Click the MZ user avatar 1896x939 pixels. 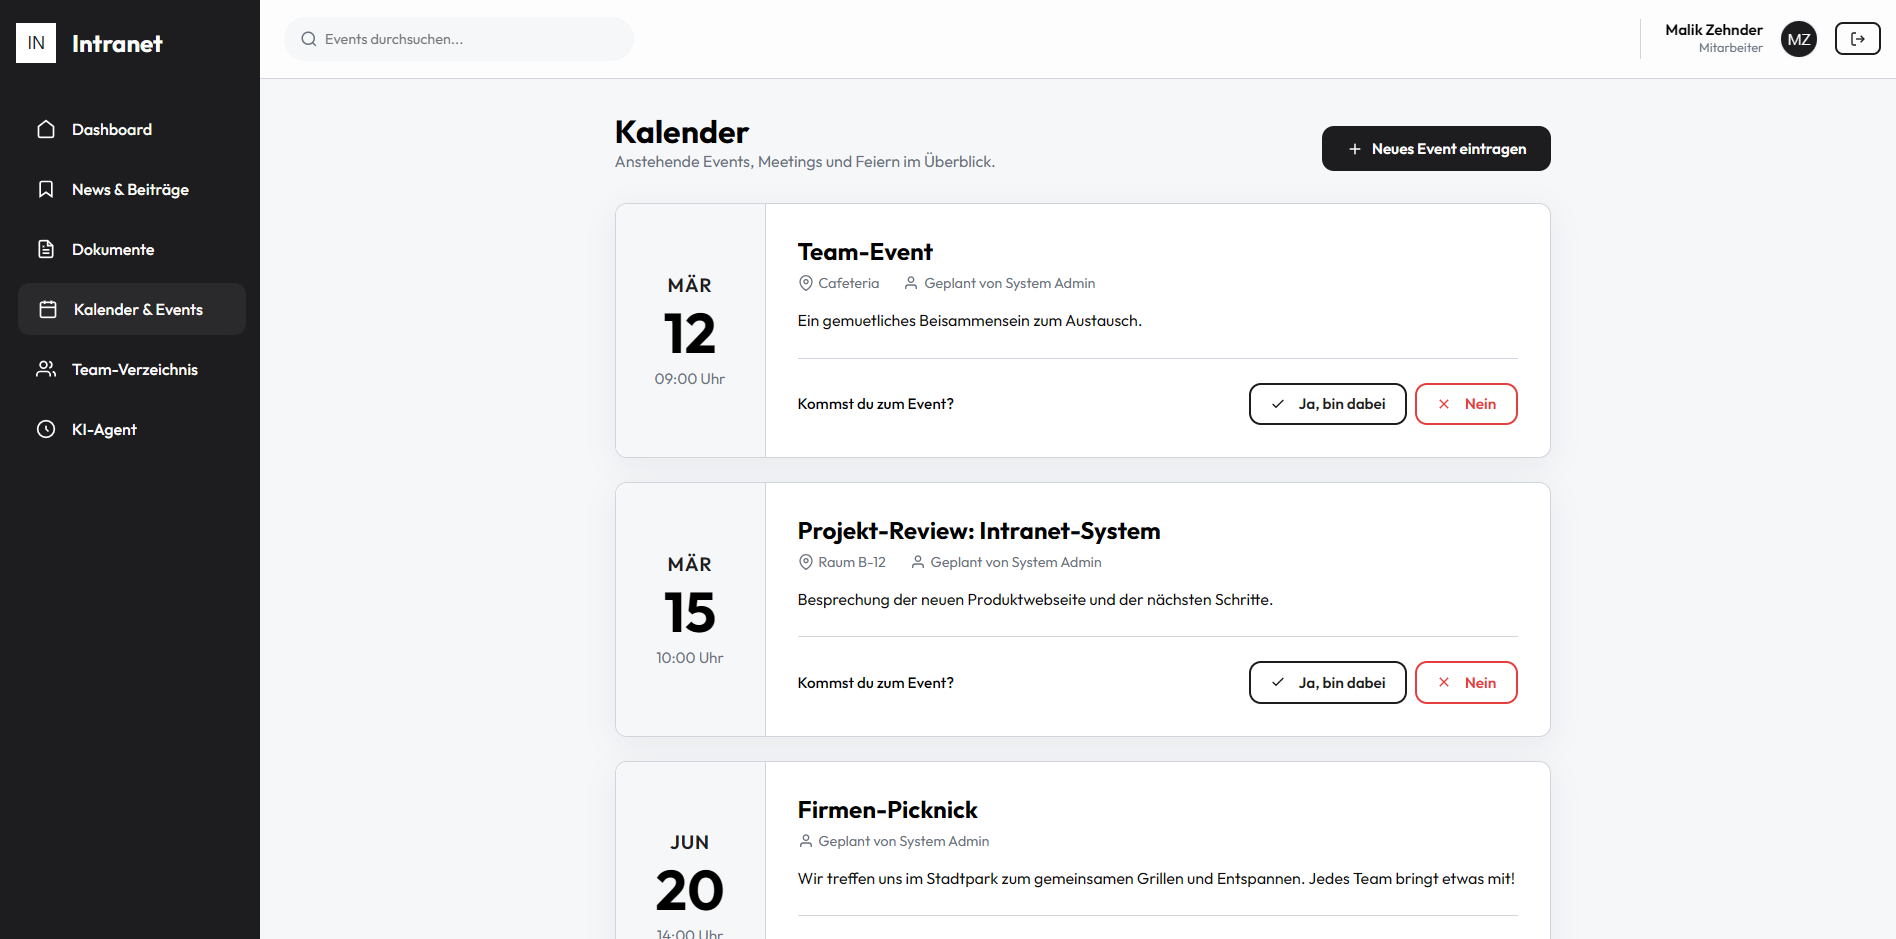[1799, 39]
